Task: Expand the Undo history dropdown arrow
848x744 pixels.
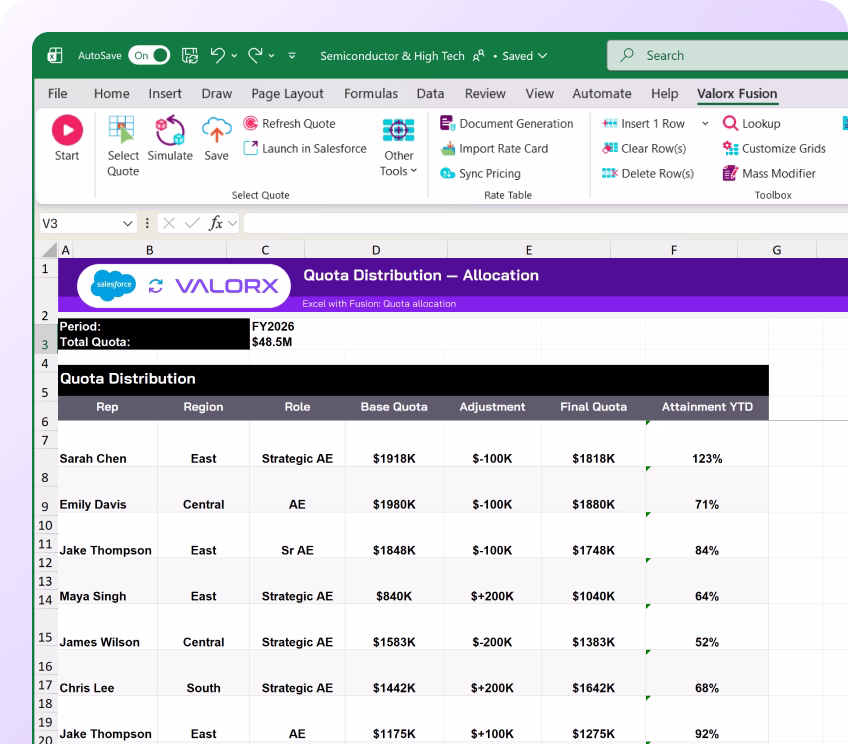Action: pos(234,56)
